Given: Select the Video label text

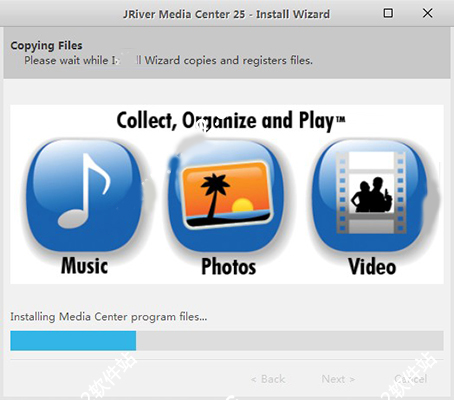Looking at the screenshot, I should click(372, 266).
